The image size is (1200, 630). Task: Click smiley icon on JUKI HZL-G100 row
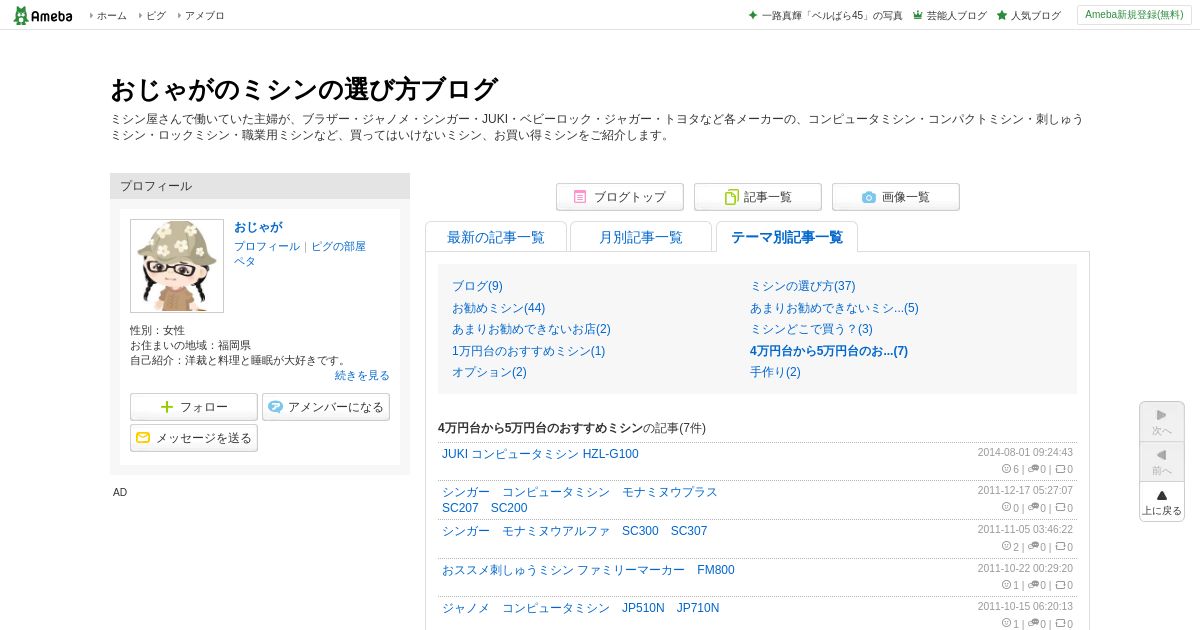point(1006,468)
